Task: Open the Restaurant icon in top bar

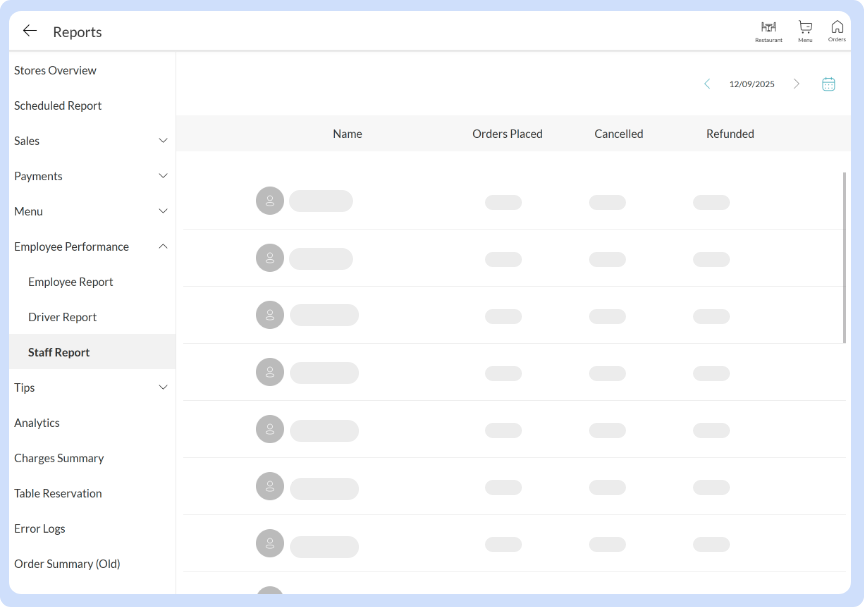Action: coord(768,30)
